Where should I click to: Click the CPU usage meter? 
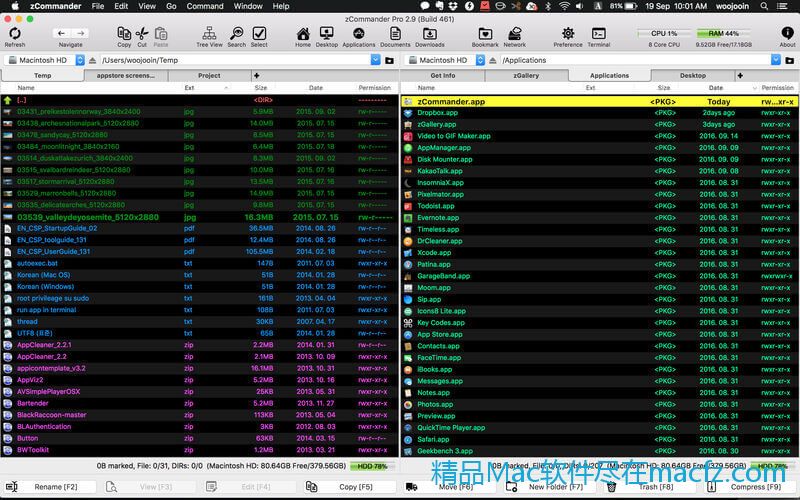tap(664, 33)
